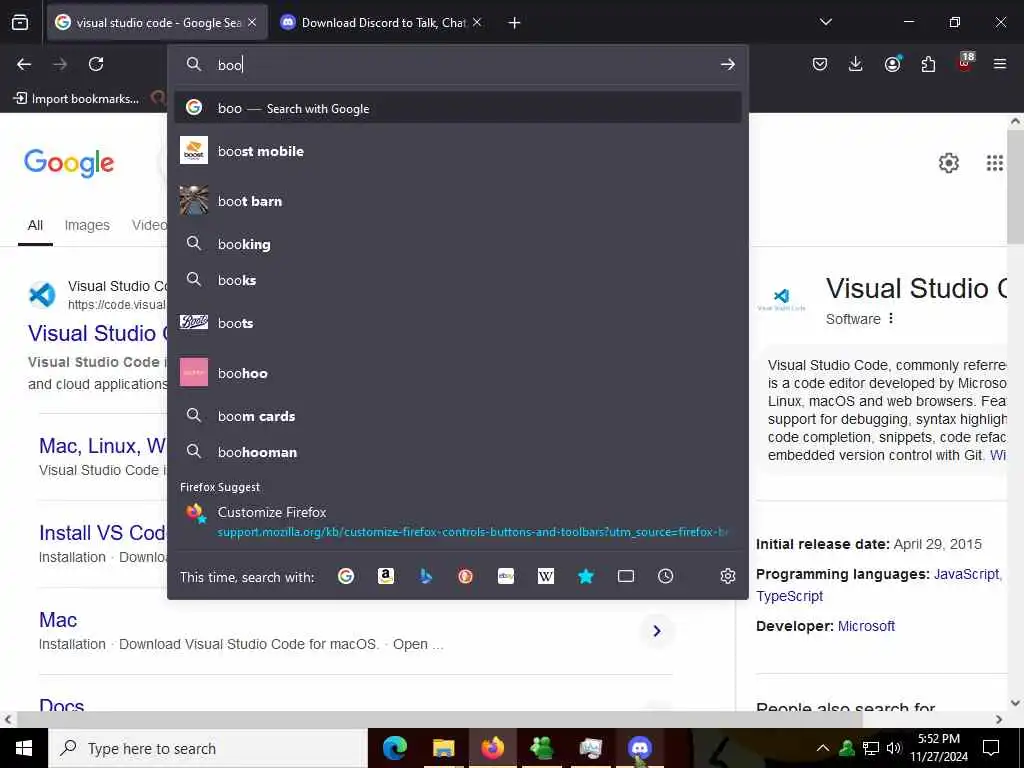Open the Customize Firefox suggestion
Screen dimensions: 1024x768
(x=457, y=521)
